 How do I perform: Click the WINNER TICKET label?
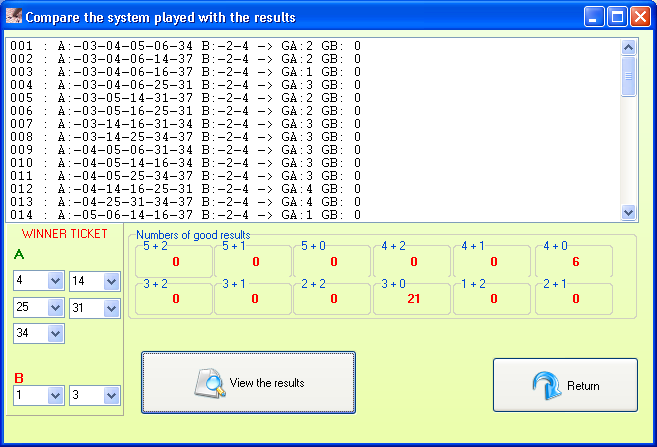tap(65, 234)
